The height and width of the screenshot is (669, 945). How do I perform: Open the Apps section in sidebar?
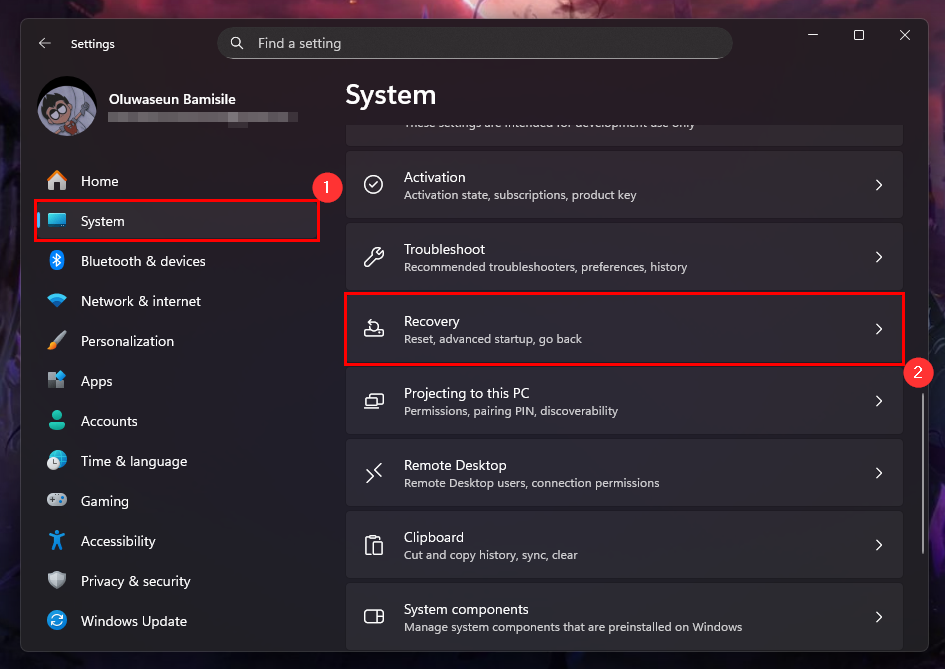(96, 381)
